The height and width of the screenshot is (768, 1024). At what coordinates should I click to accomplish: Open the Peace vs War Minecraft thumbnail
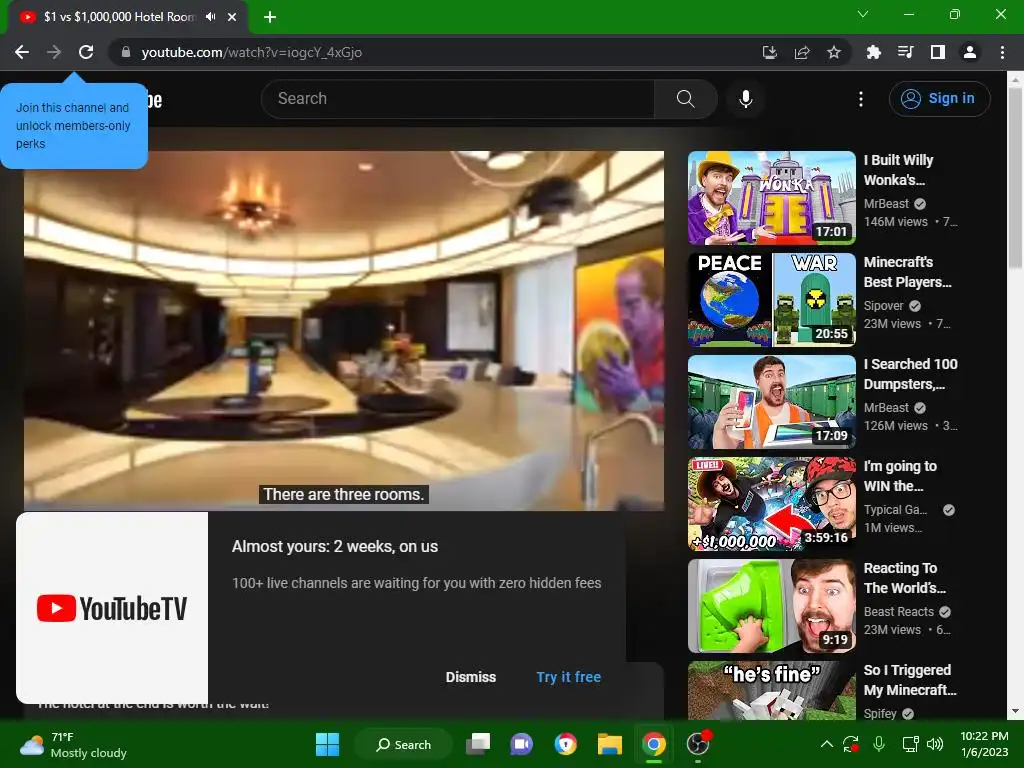coord(772,300)
